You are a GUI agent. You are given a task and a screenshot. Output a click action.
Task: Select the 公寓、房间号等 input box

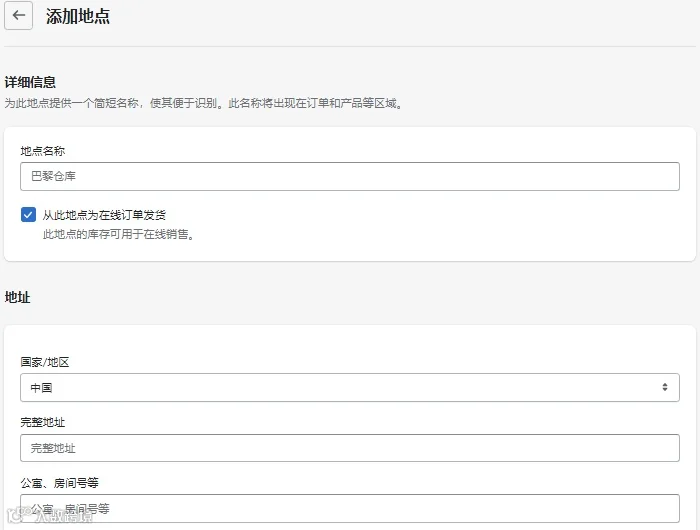[x=350, y=508]
